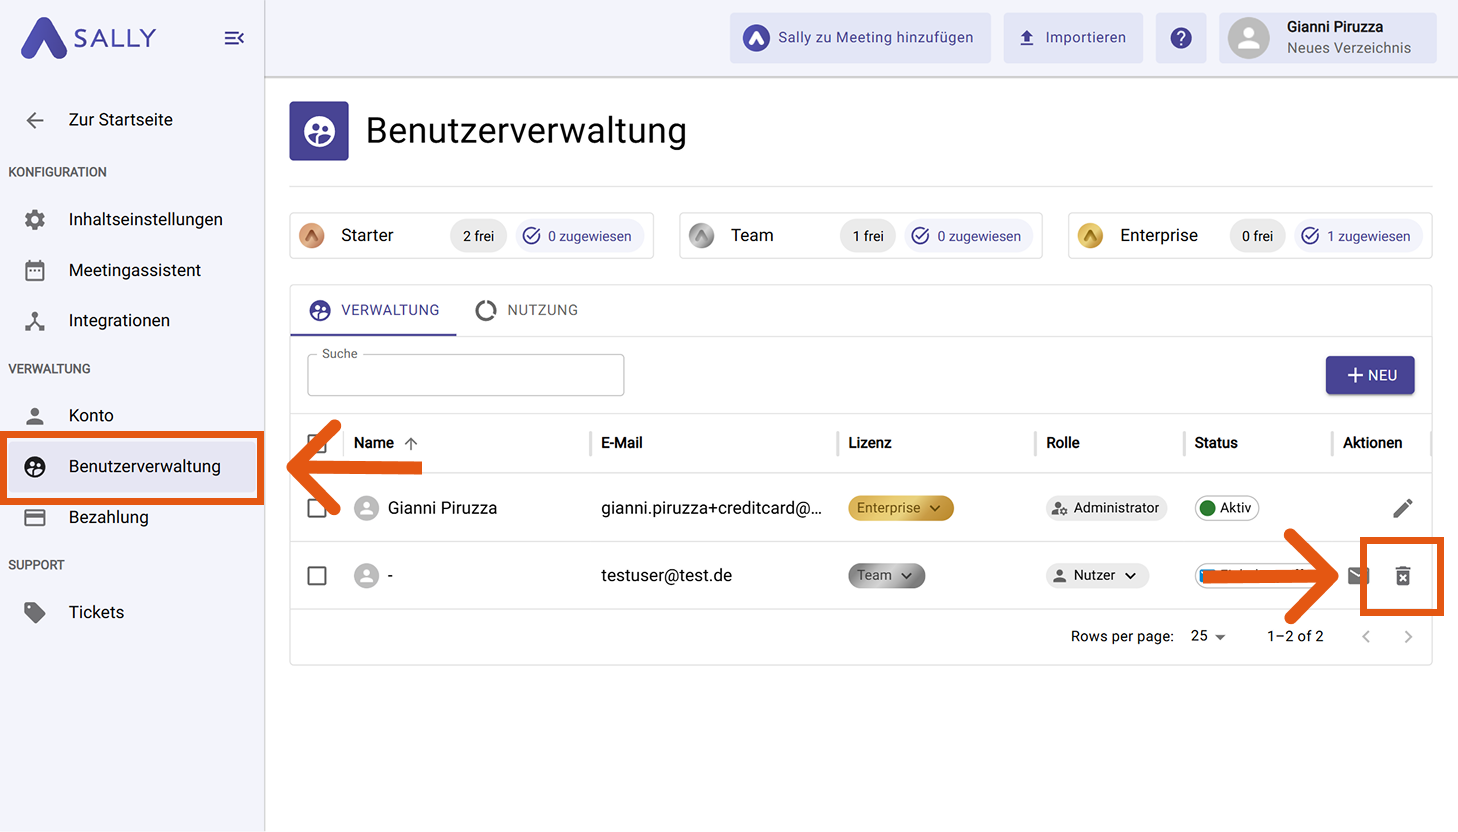Click the Team 1 frei chip

click(x=868, y=236)
